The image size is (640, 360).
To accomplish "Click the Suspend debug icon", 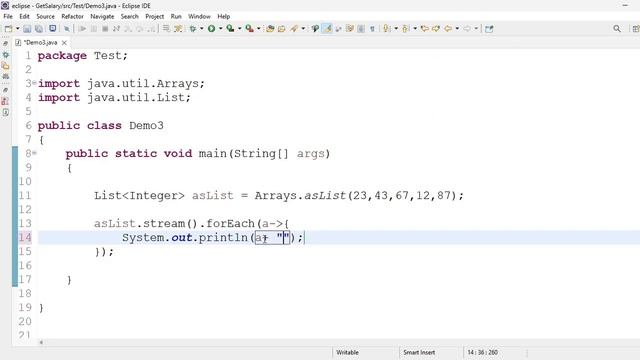I will (94, 29).
